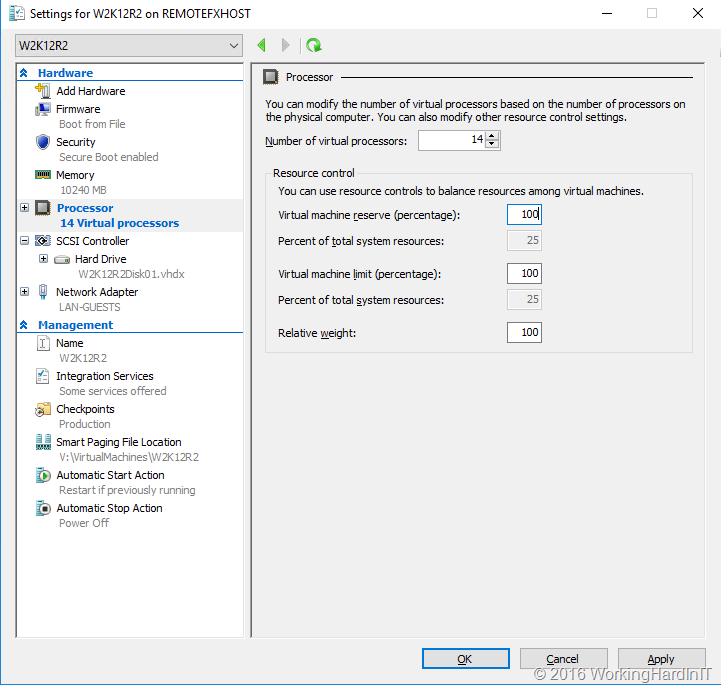This screenshot has height=685, width=721.
Task: Click the 'Secure Boot enabled' text
Action: click(x=109, y=157)
